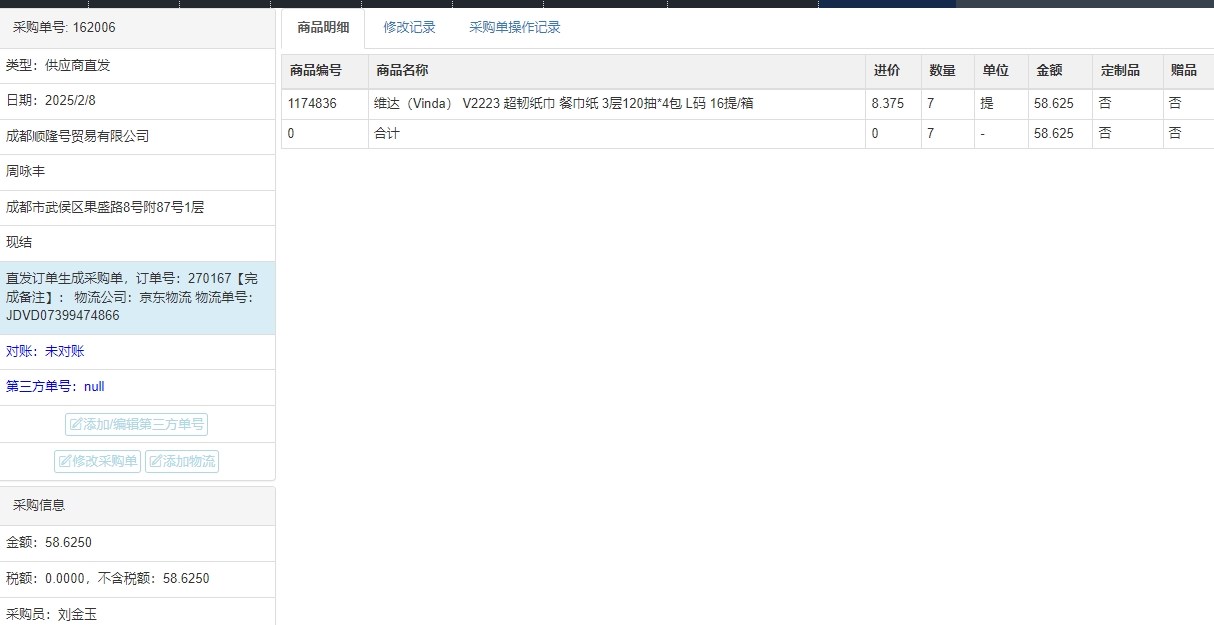Screen dimensions: 1214x625
Task: Click the 对账：未对账 status
Action: pos(137,352)
